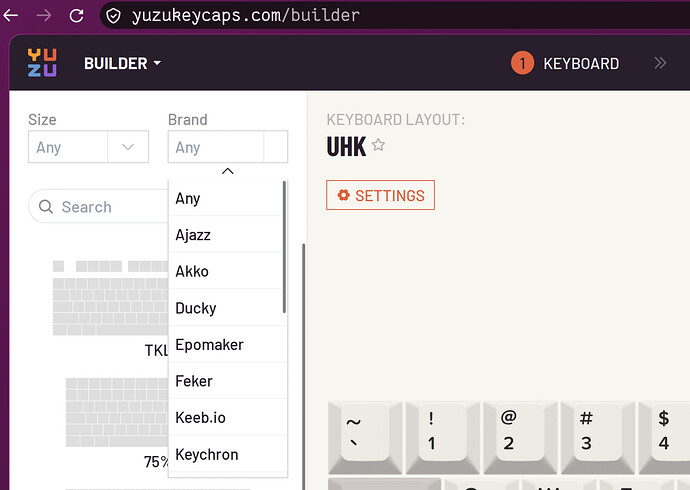The height and width of the screenshot is (490, 690).
Task: Select Any in brand list
Action: (x=228, y=198)
